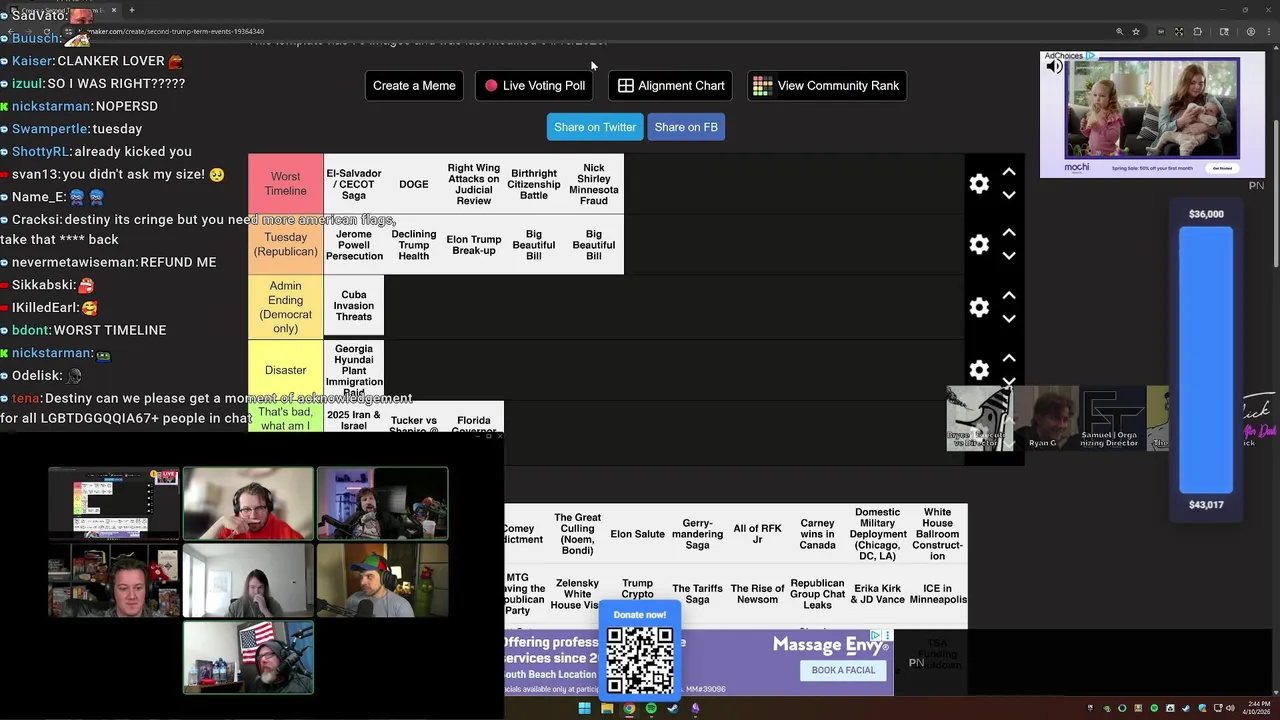Click the red Live Voting dot icon

pos(491,86)
